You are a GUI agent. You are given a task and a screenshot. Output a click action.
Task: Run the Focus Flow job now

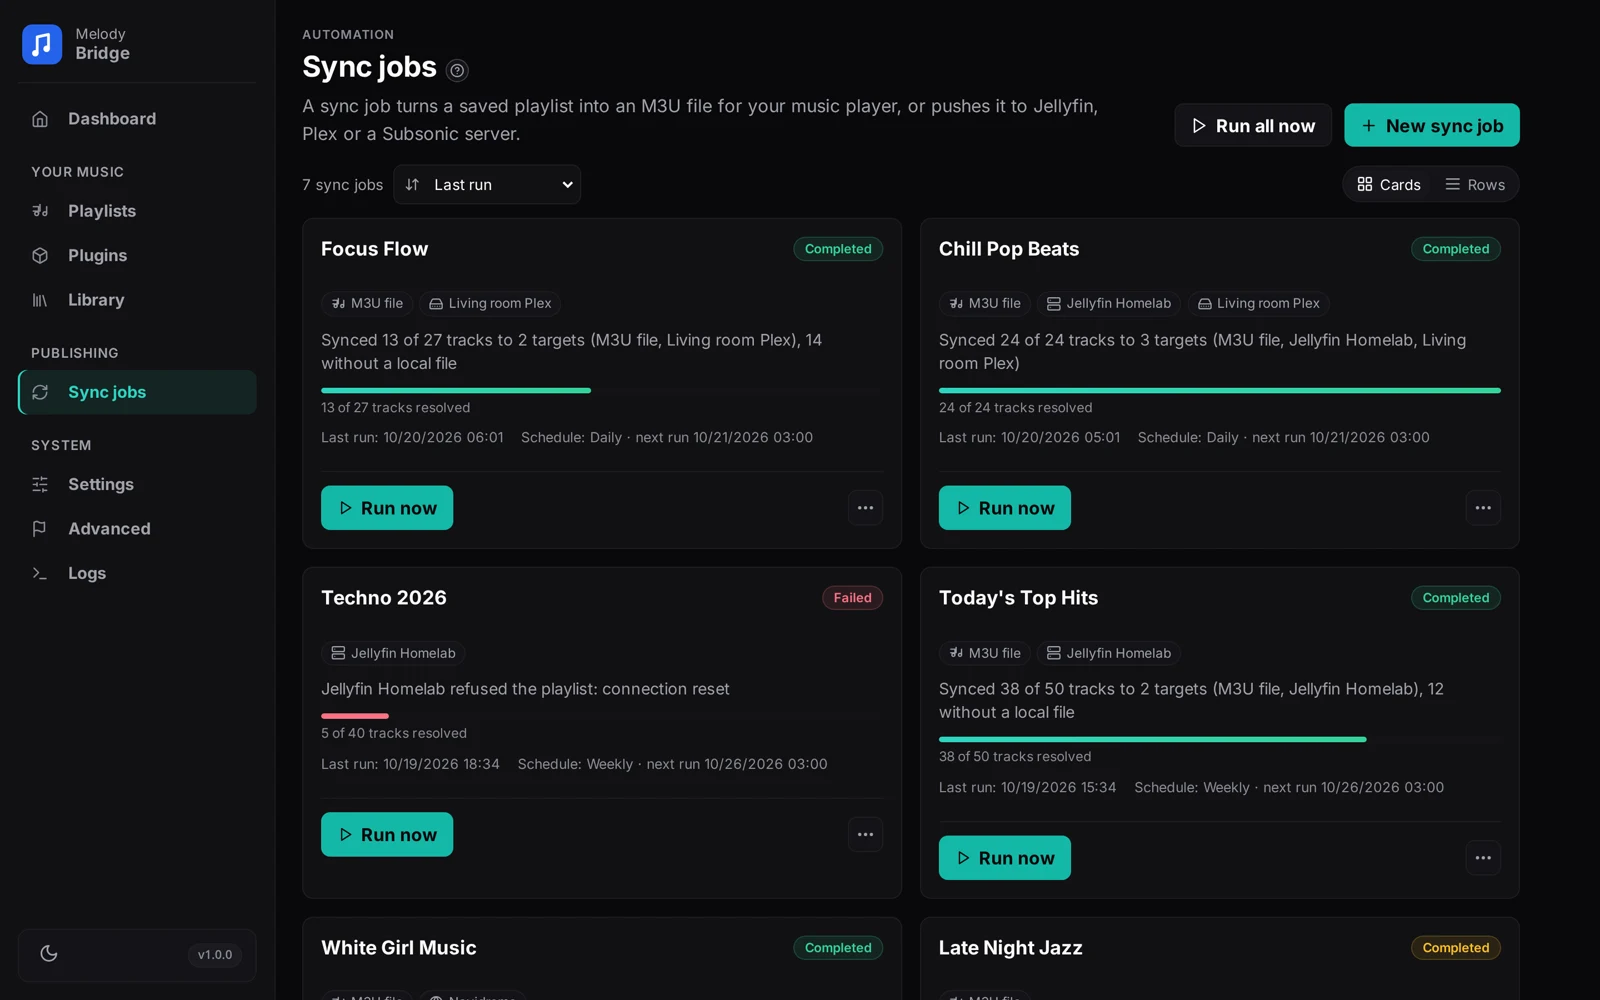click(387, 508)
